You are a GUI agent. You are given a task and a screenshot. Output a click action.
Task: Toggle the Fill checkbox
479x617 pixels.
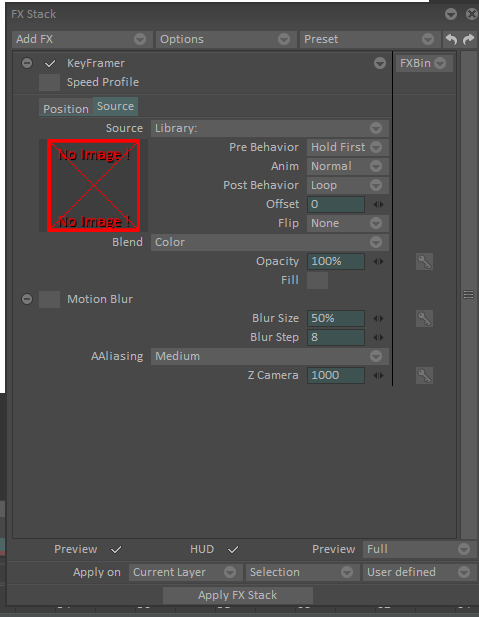[317, 281]
